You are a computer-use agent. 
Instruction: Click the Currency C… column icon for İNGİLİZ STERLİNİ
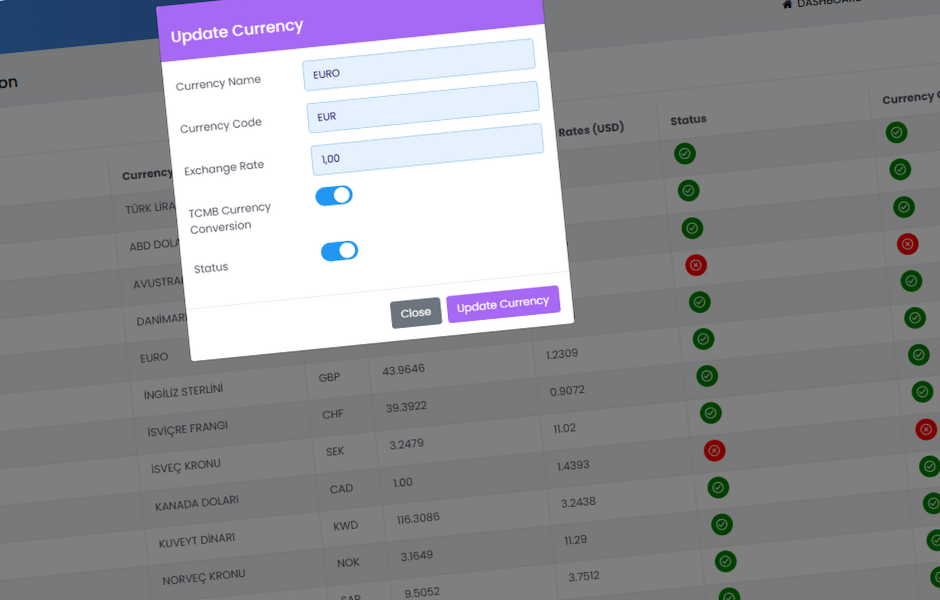(x=915, y=318)
